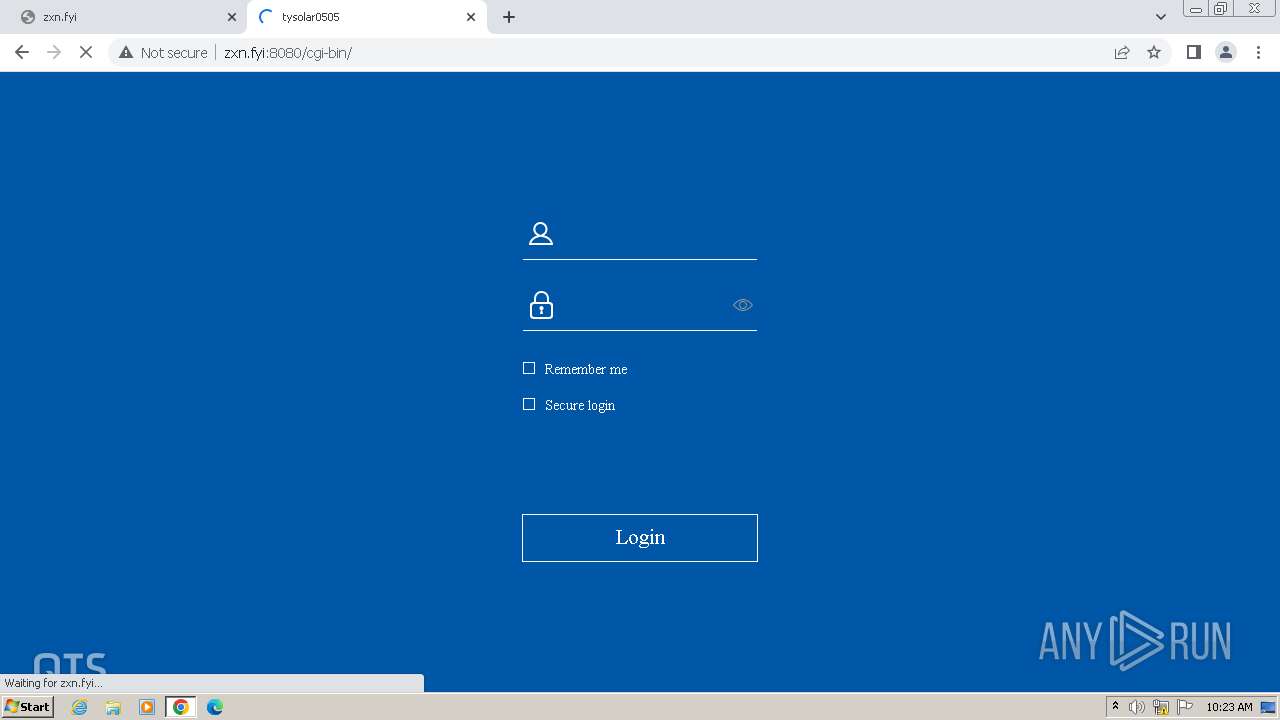Click the Not secure site info indicator
This screenshot has width=1280, height=720.
pyautogui.click(x=163, y=52)
